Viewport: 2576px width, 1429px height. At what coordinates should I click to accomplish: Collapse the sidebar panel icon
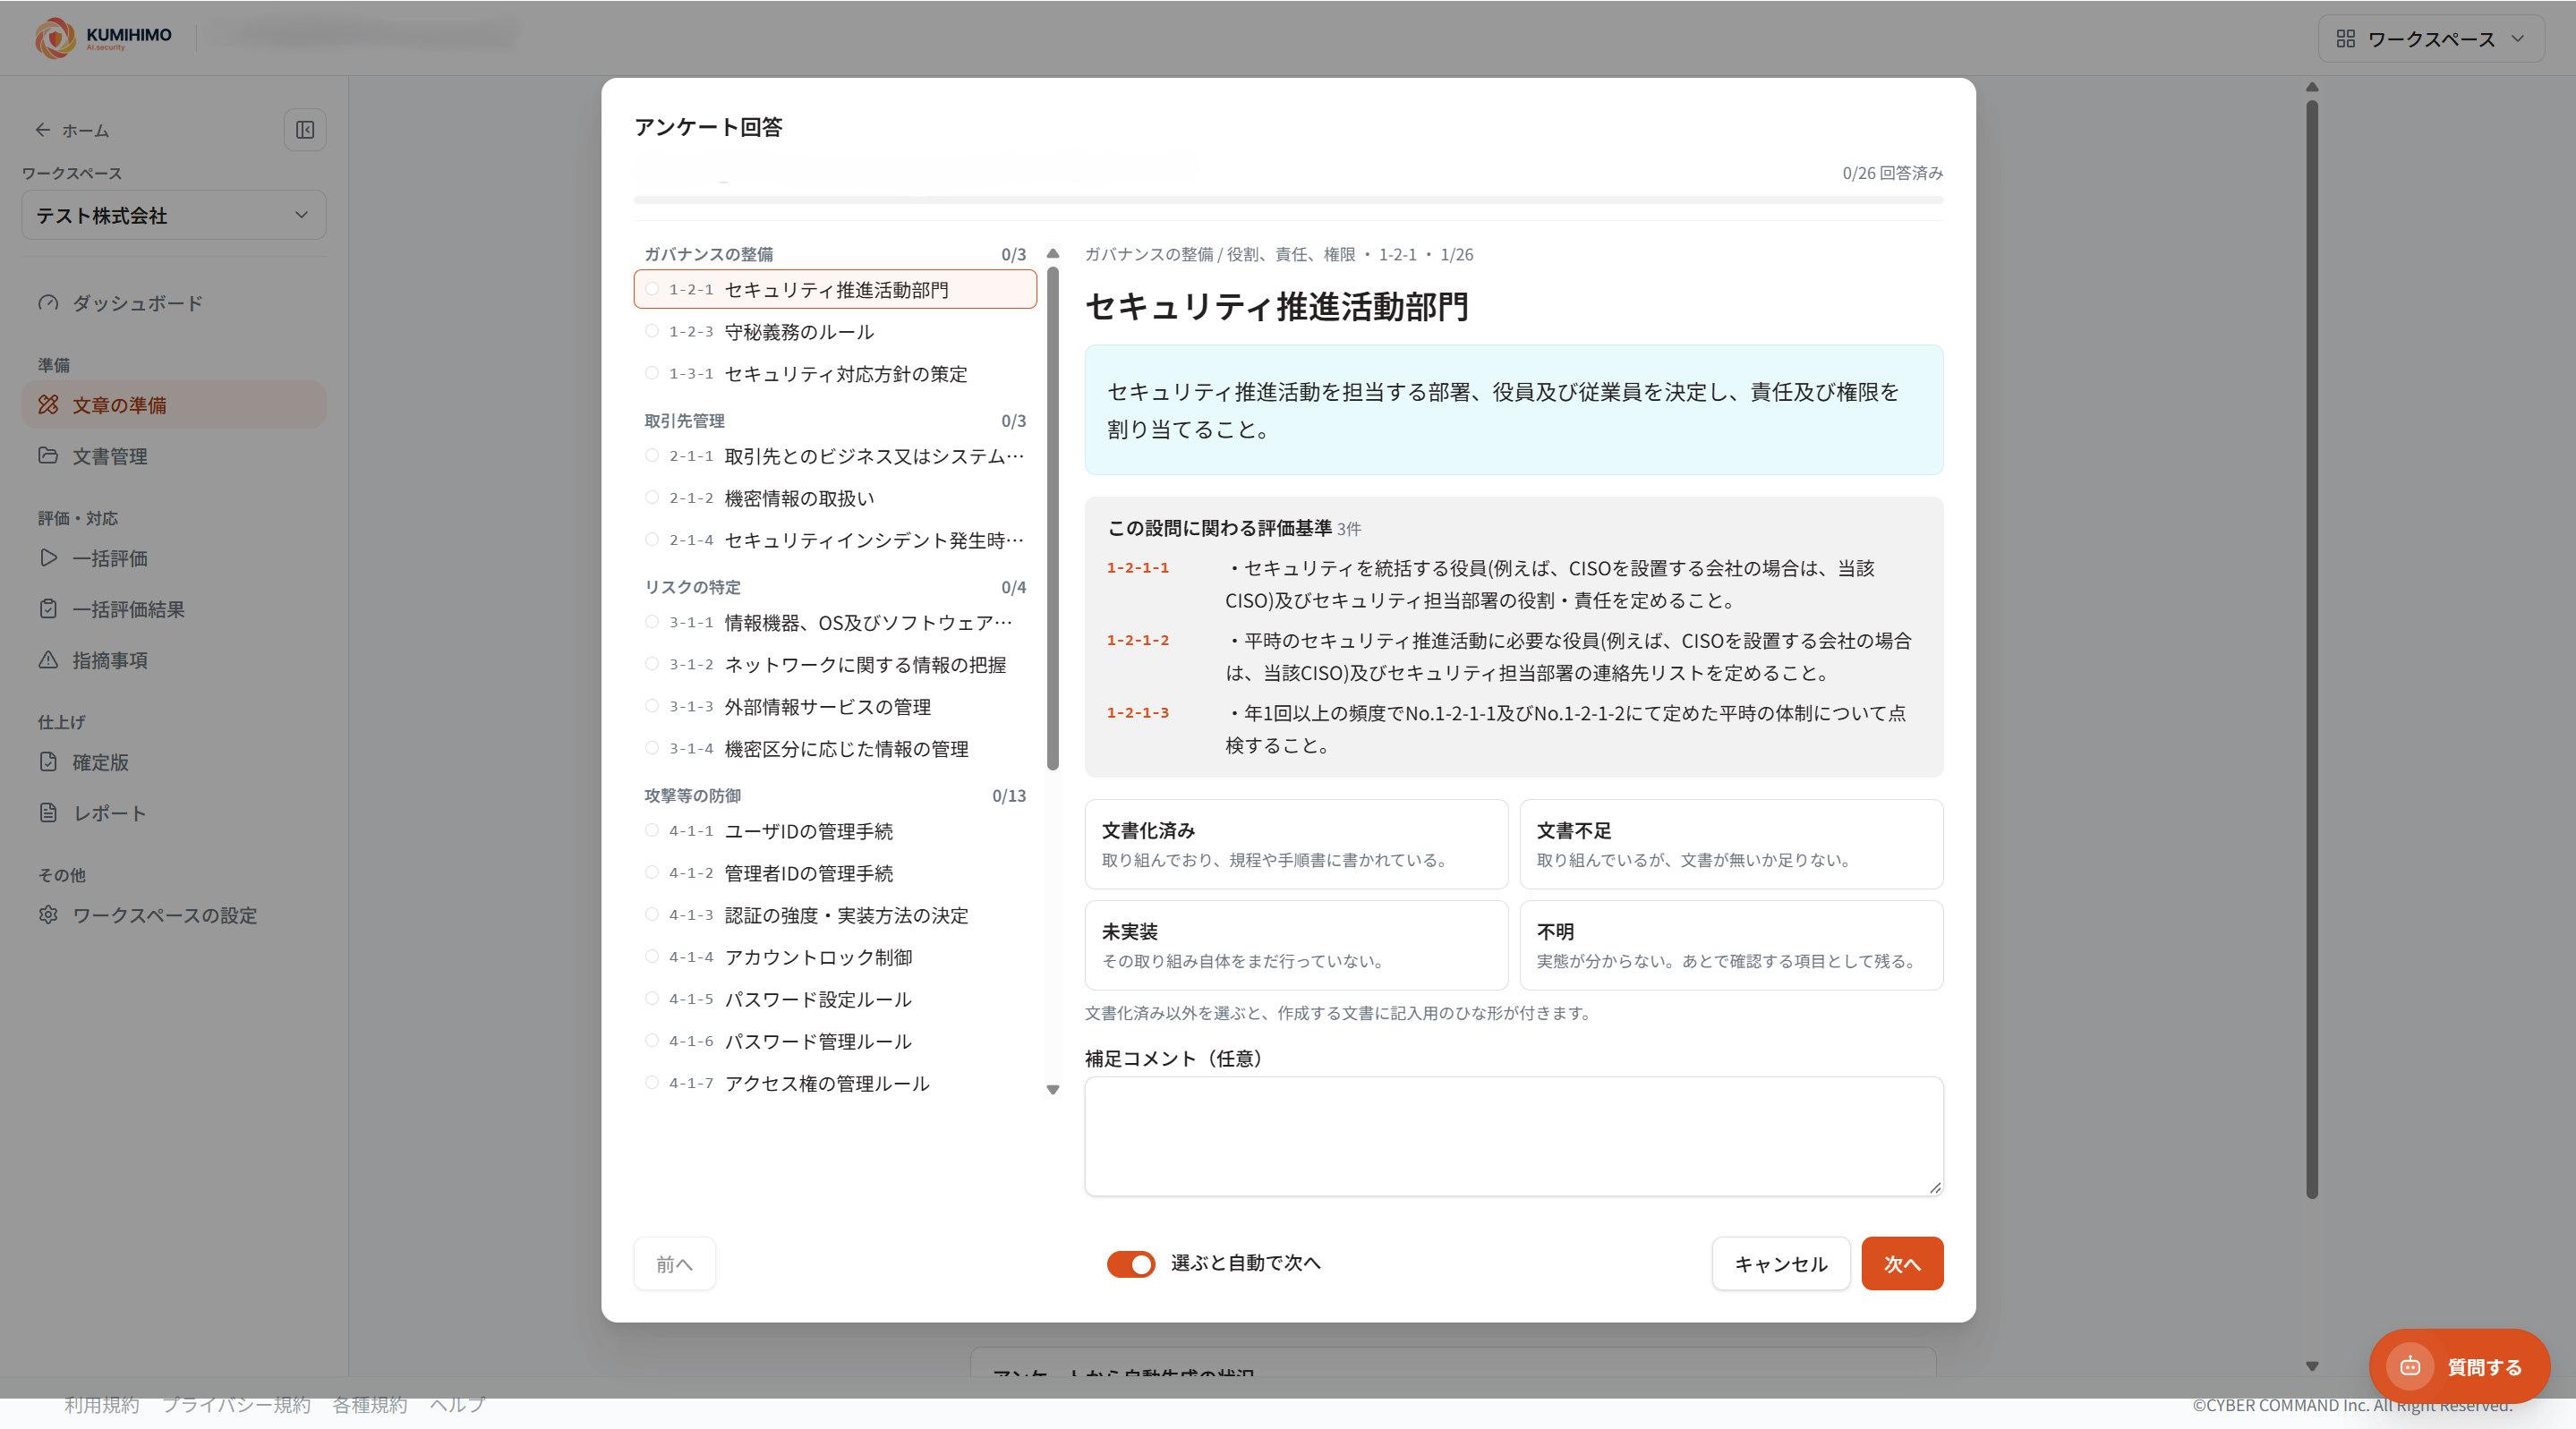[x=305, y=130]
